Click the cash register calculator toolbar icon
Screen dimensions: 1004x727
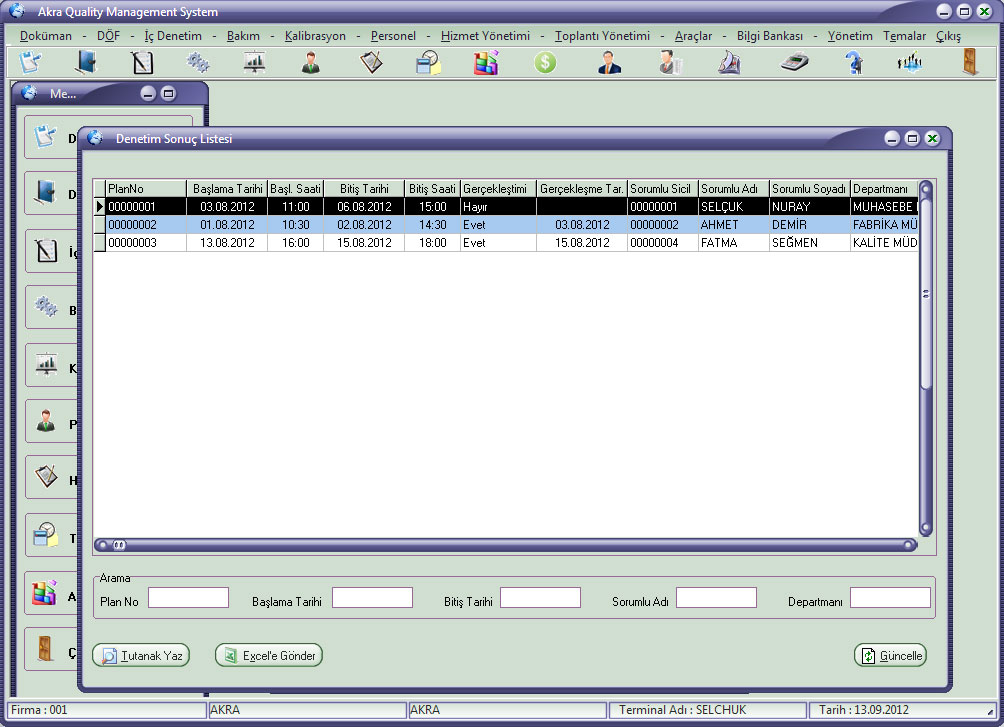[795, 62]
